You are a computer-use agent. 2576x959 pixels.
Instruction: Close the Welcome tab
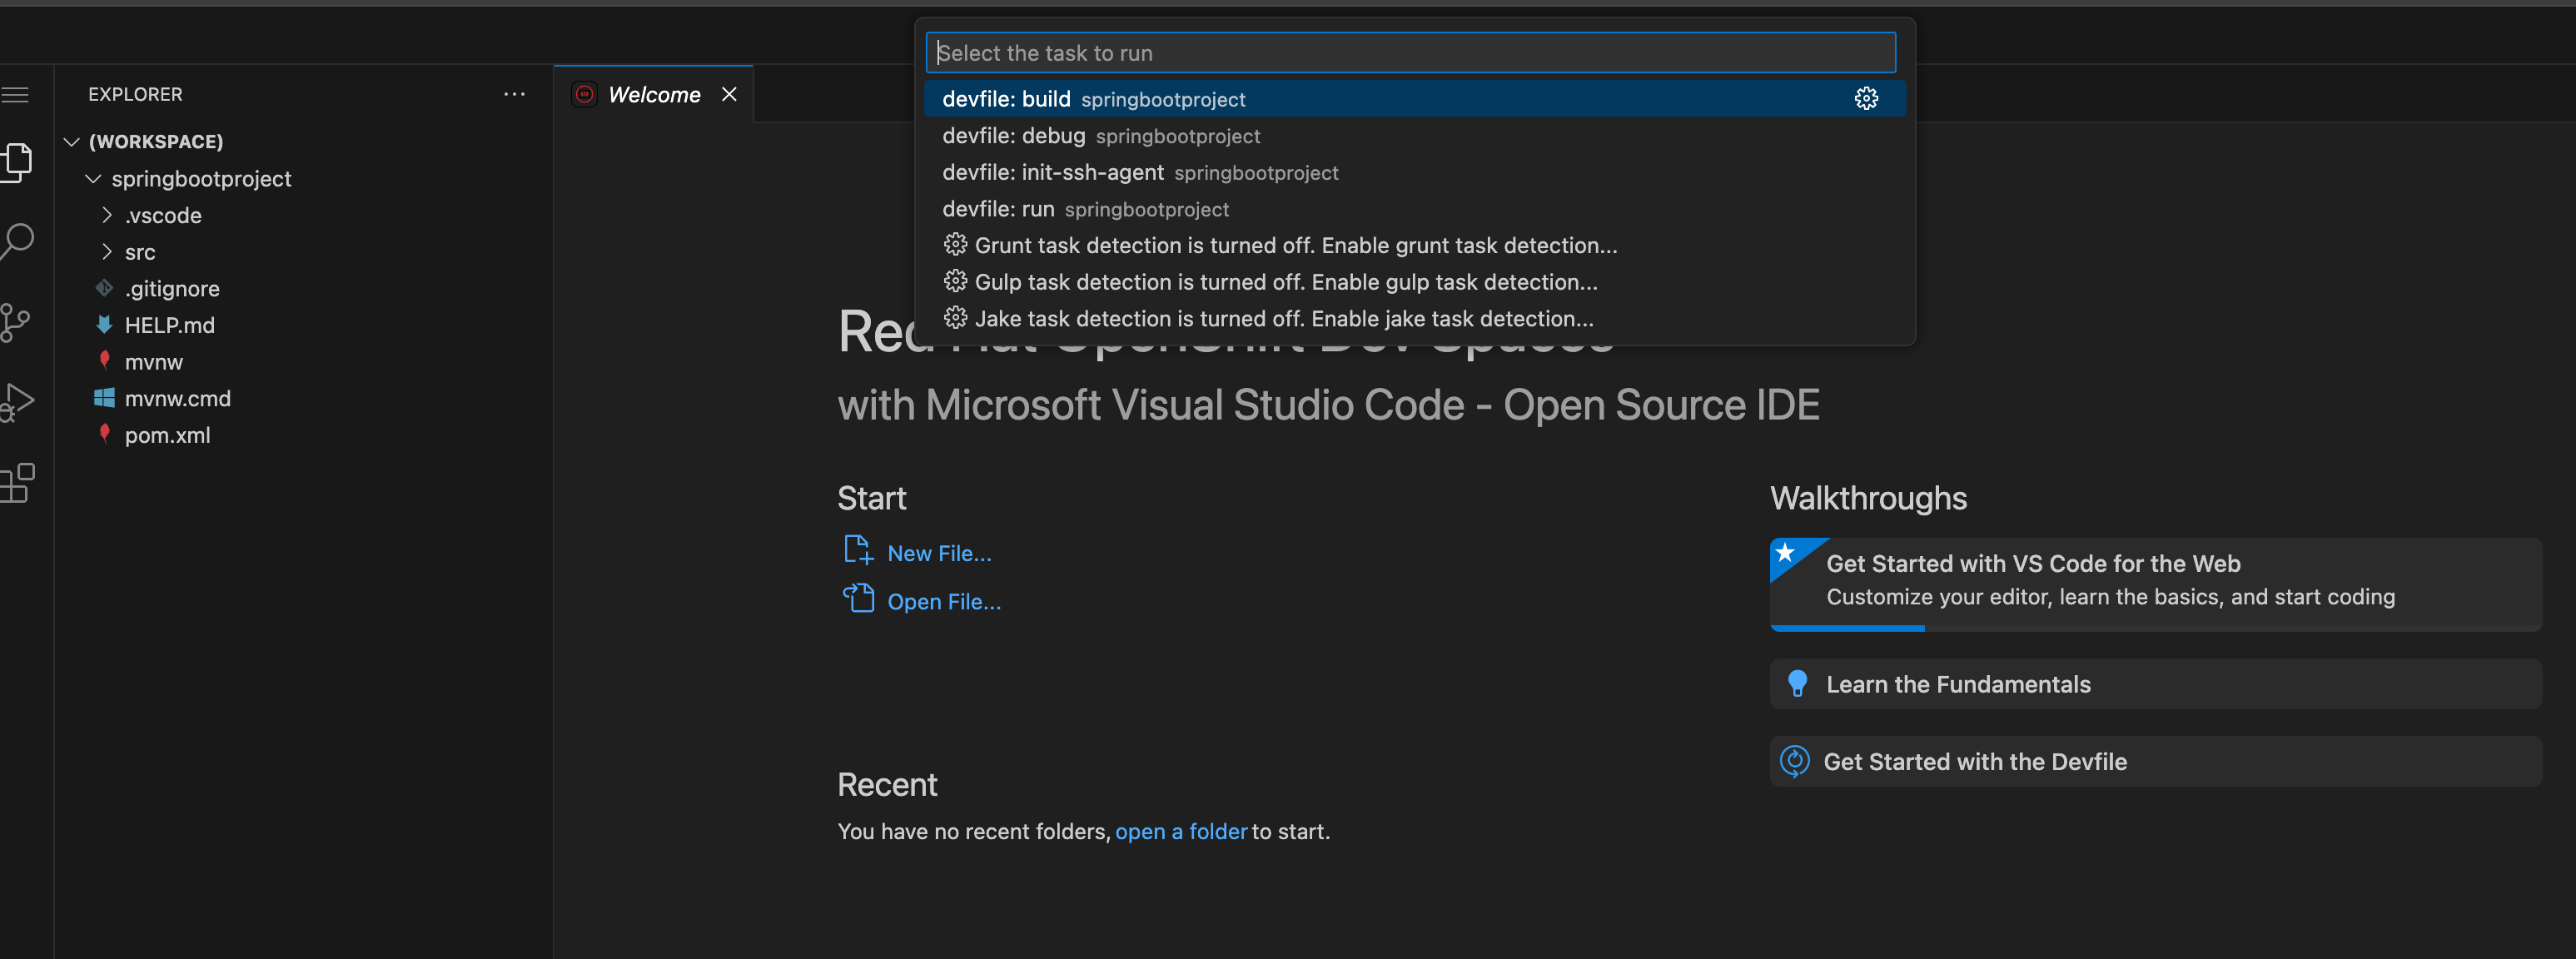729,94
